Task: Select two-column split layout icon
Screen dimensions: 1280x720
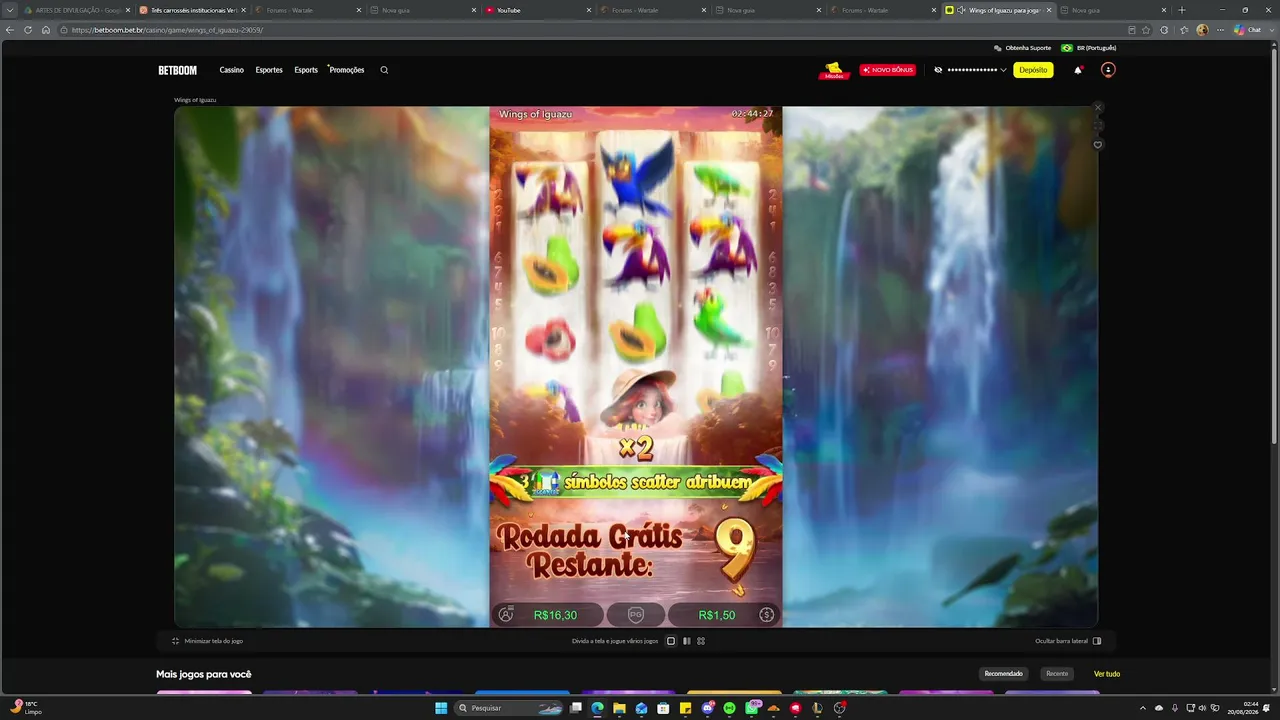Action: (x=686, y=641)
